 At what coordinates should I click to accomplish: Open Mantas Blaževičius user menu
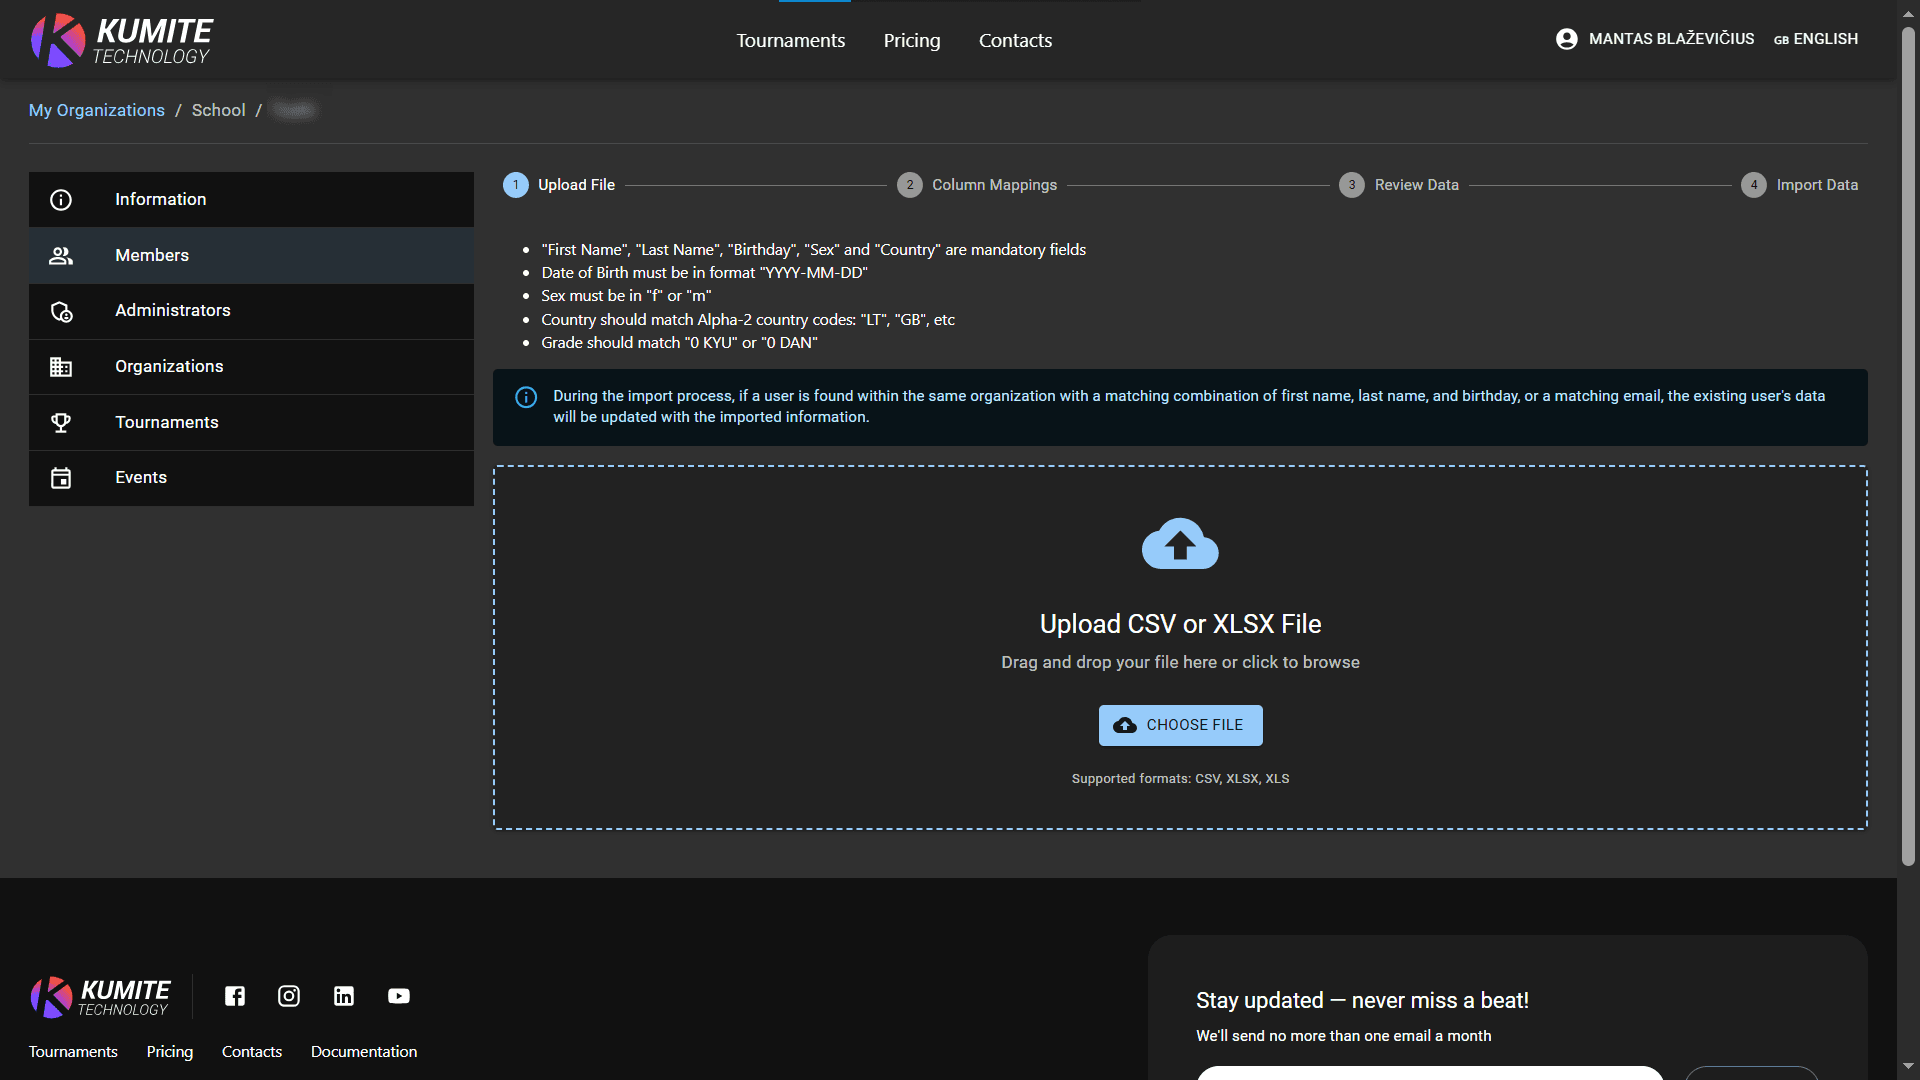pyautogui.click(x=1670, y=39)
